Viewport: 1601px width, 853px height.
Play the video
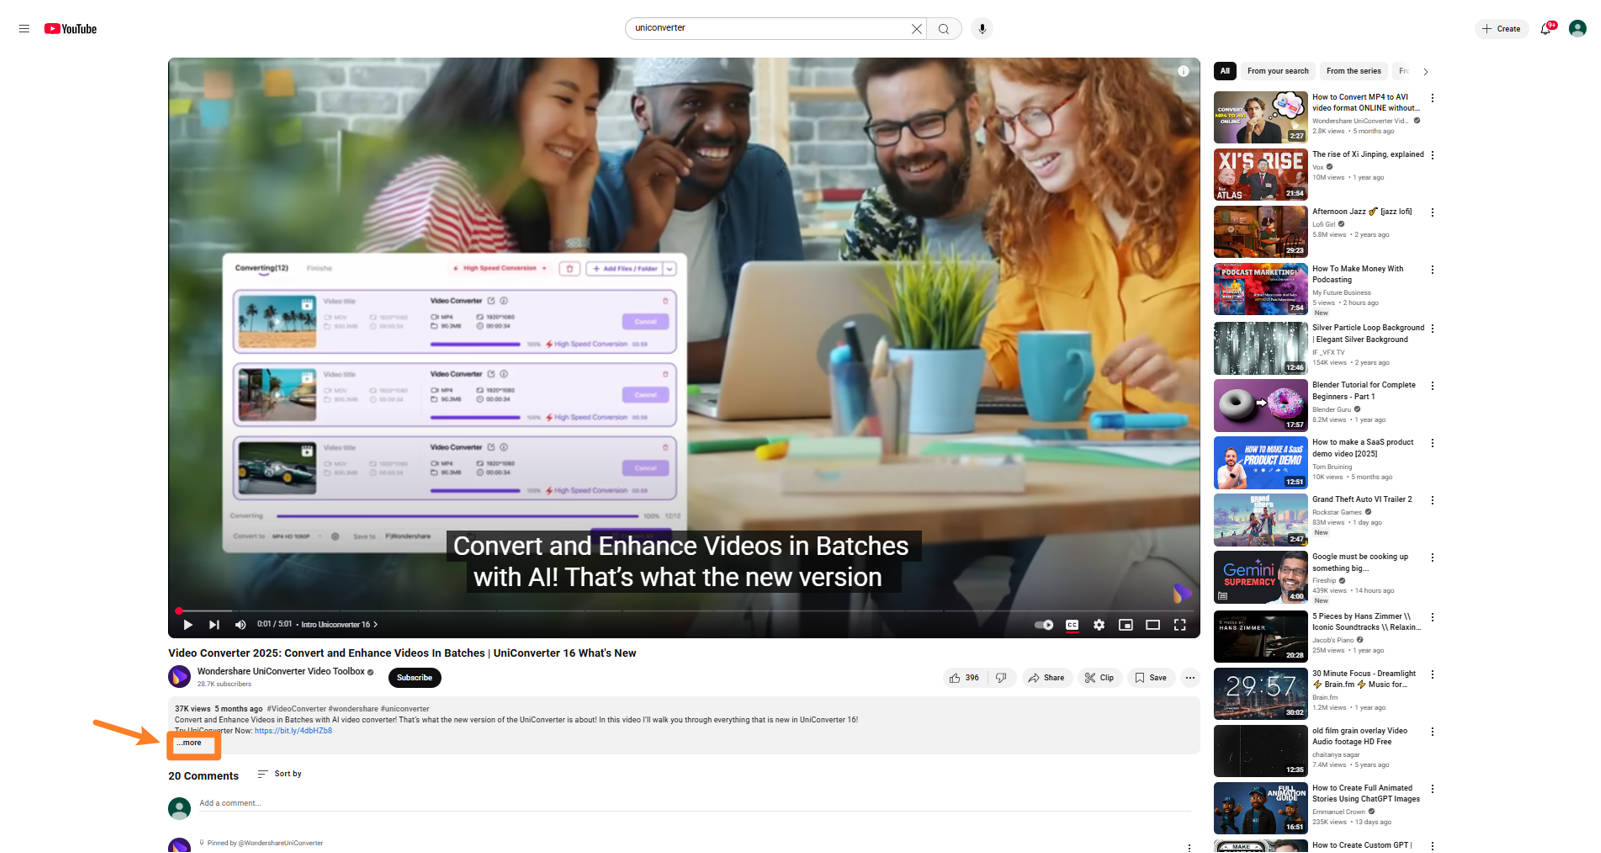click(187, 625)
